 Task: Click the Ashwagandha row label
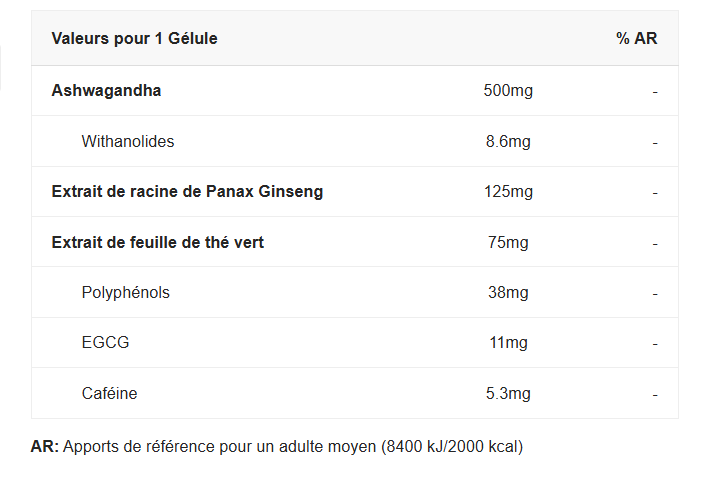[x=106, y=91]
